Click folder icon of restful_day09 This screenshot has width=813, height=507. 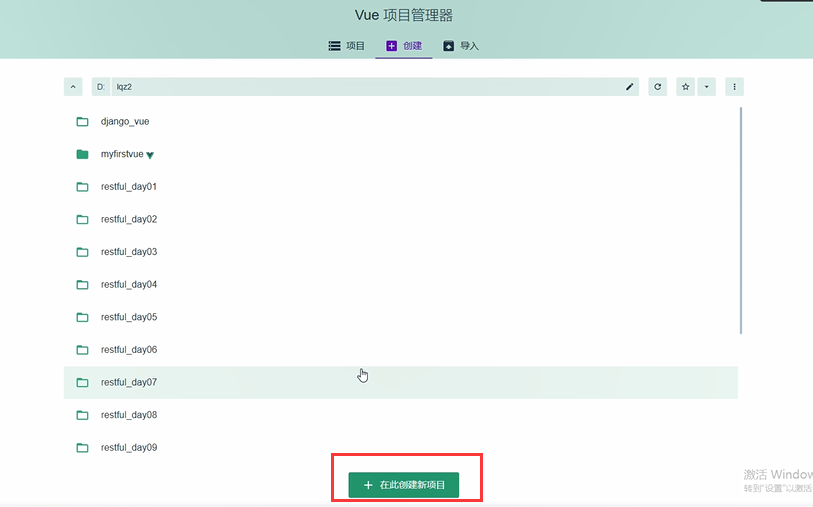tap(82, 448)
